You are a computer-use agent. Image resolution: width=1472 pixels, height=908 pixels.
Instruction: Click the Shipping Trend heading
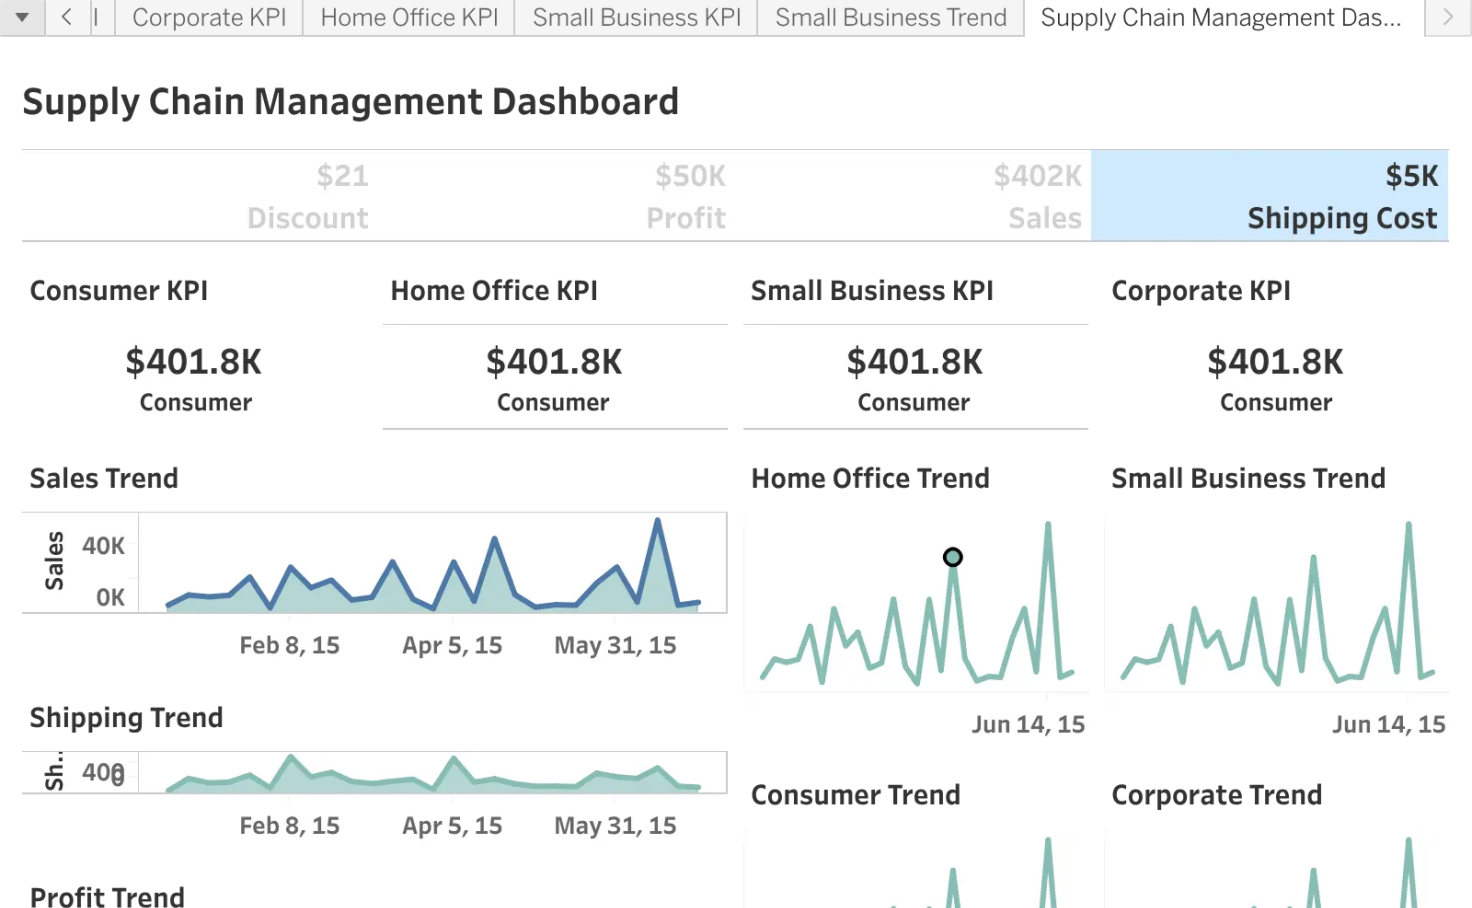coord(126,718)
